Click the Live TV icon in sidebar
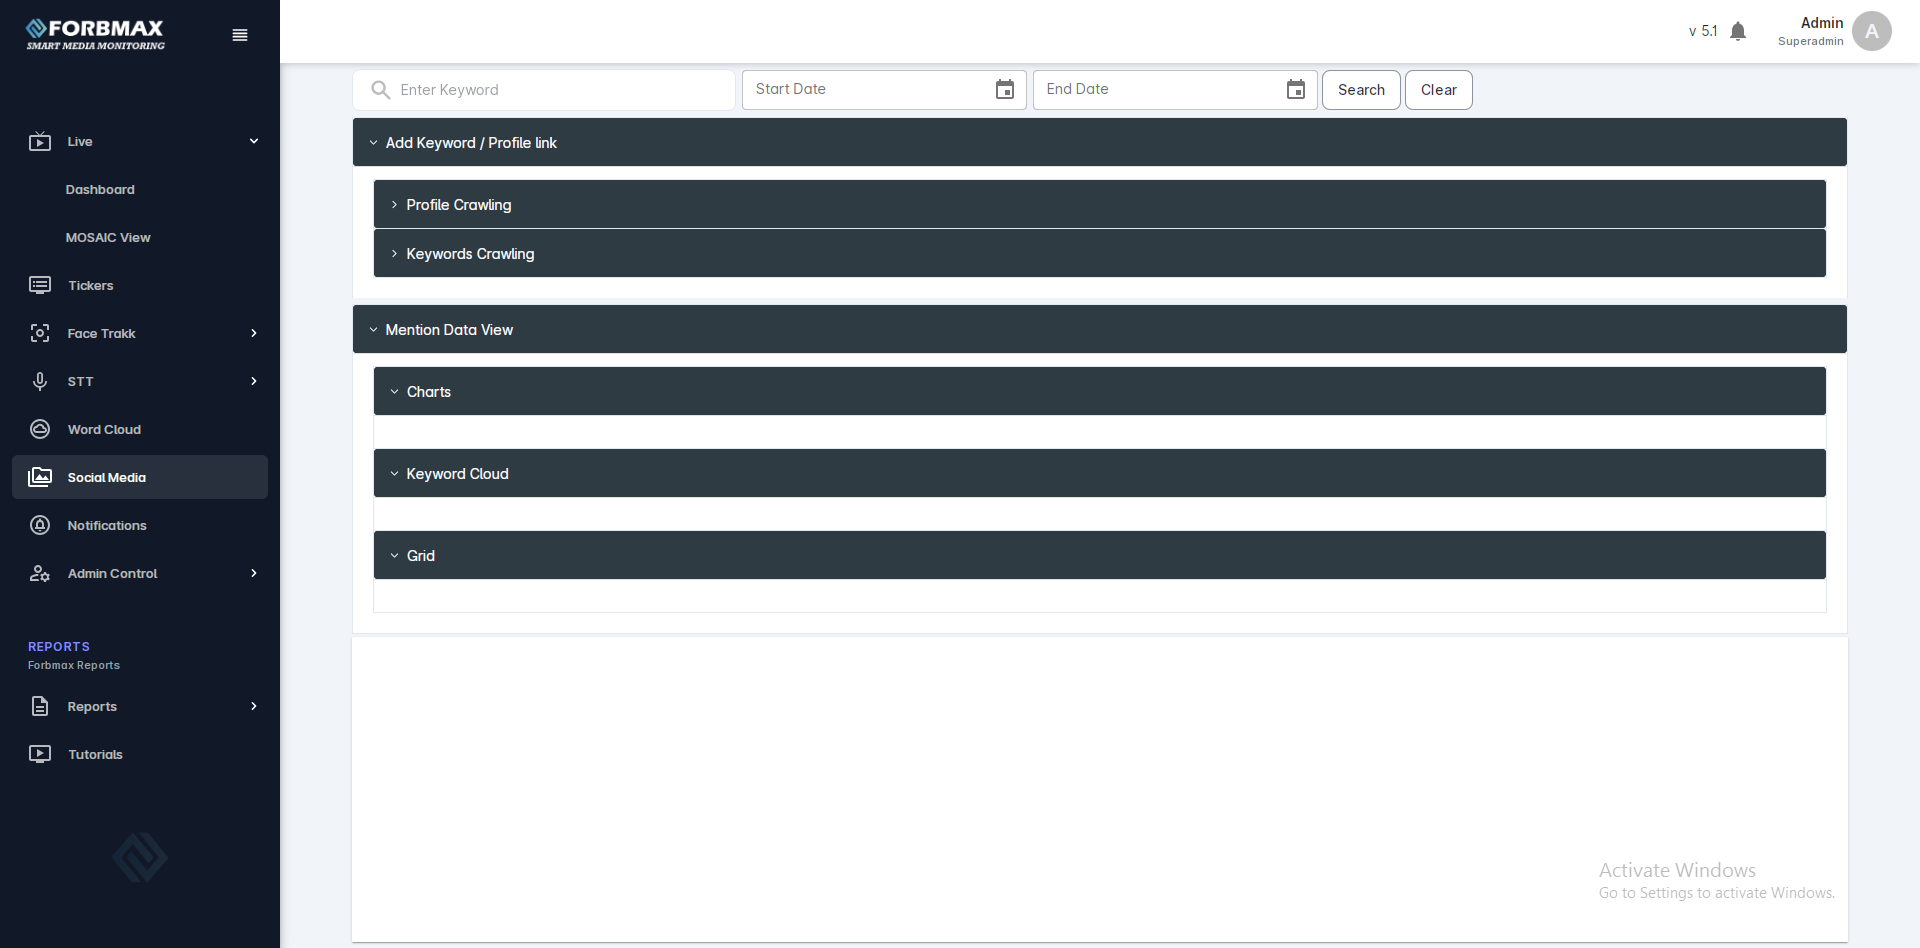Viewport: 1920px width, 948px height. (x=40, y=142)
